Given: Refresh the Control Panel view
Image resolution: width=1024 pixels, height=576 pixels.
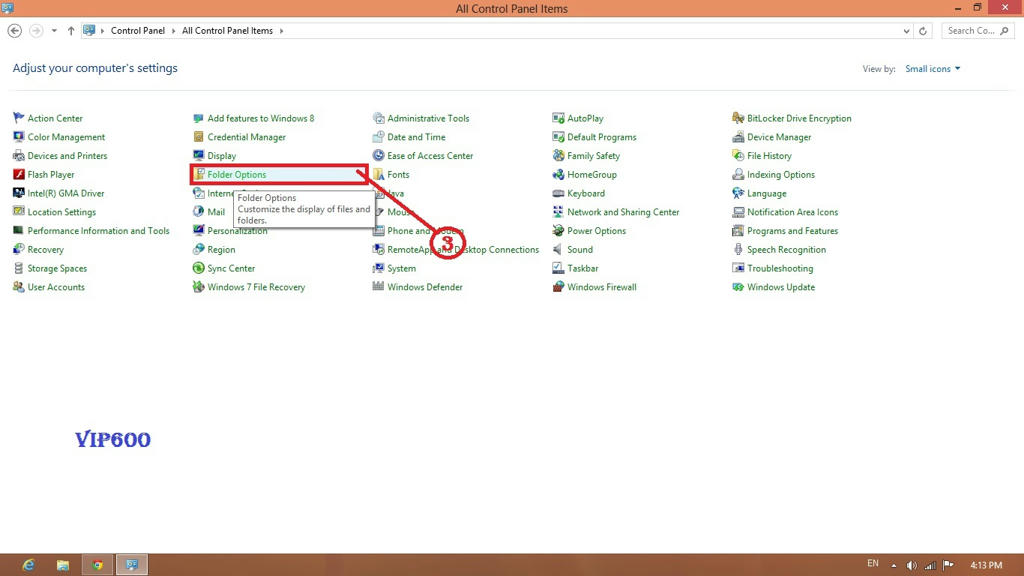Looking at the screenshot, I should click(x=923, y=31).
